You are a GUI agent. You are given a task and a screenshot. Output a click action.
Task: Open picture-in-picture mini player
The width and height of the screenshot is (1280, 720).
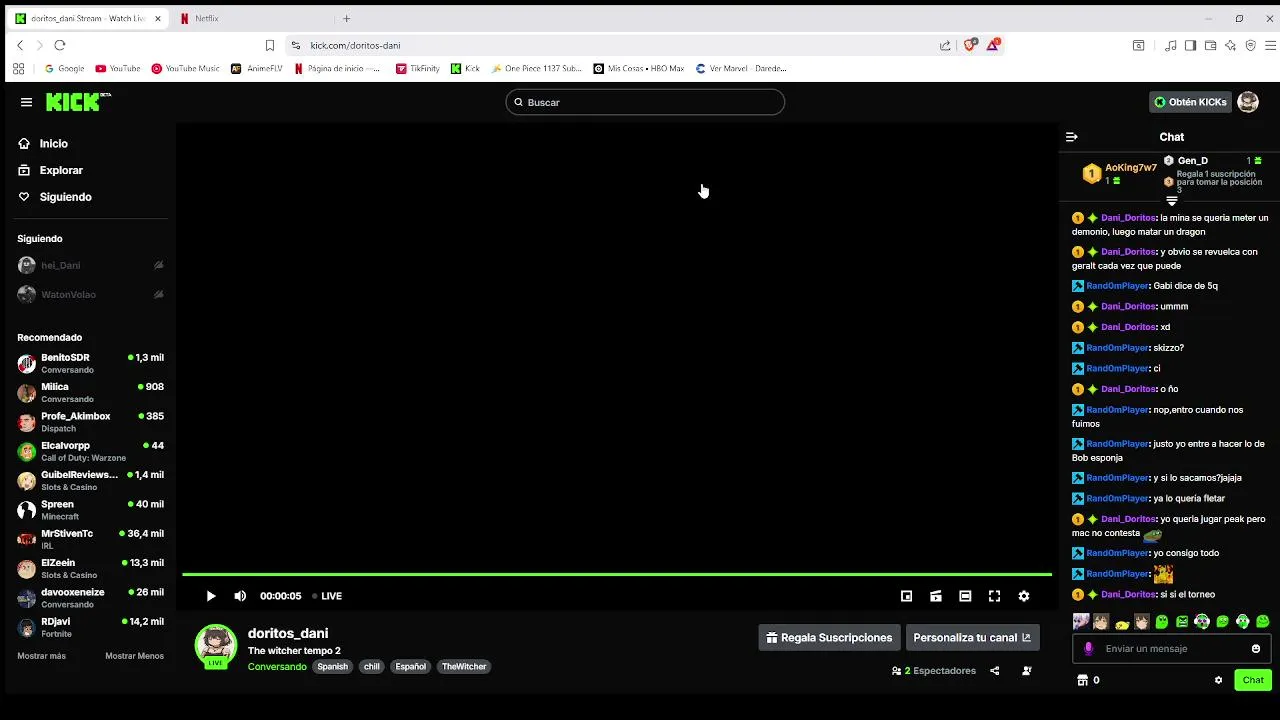[x=906, y=596]
